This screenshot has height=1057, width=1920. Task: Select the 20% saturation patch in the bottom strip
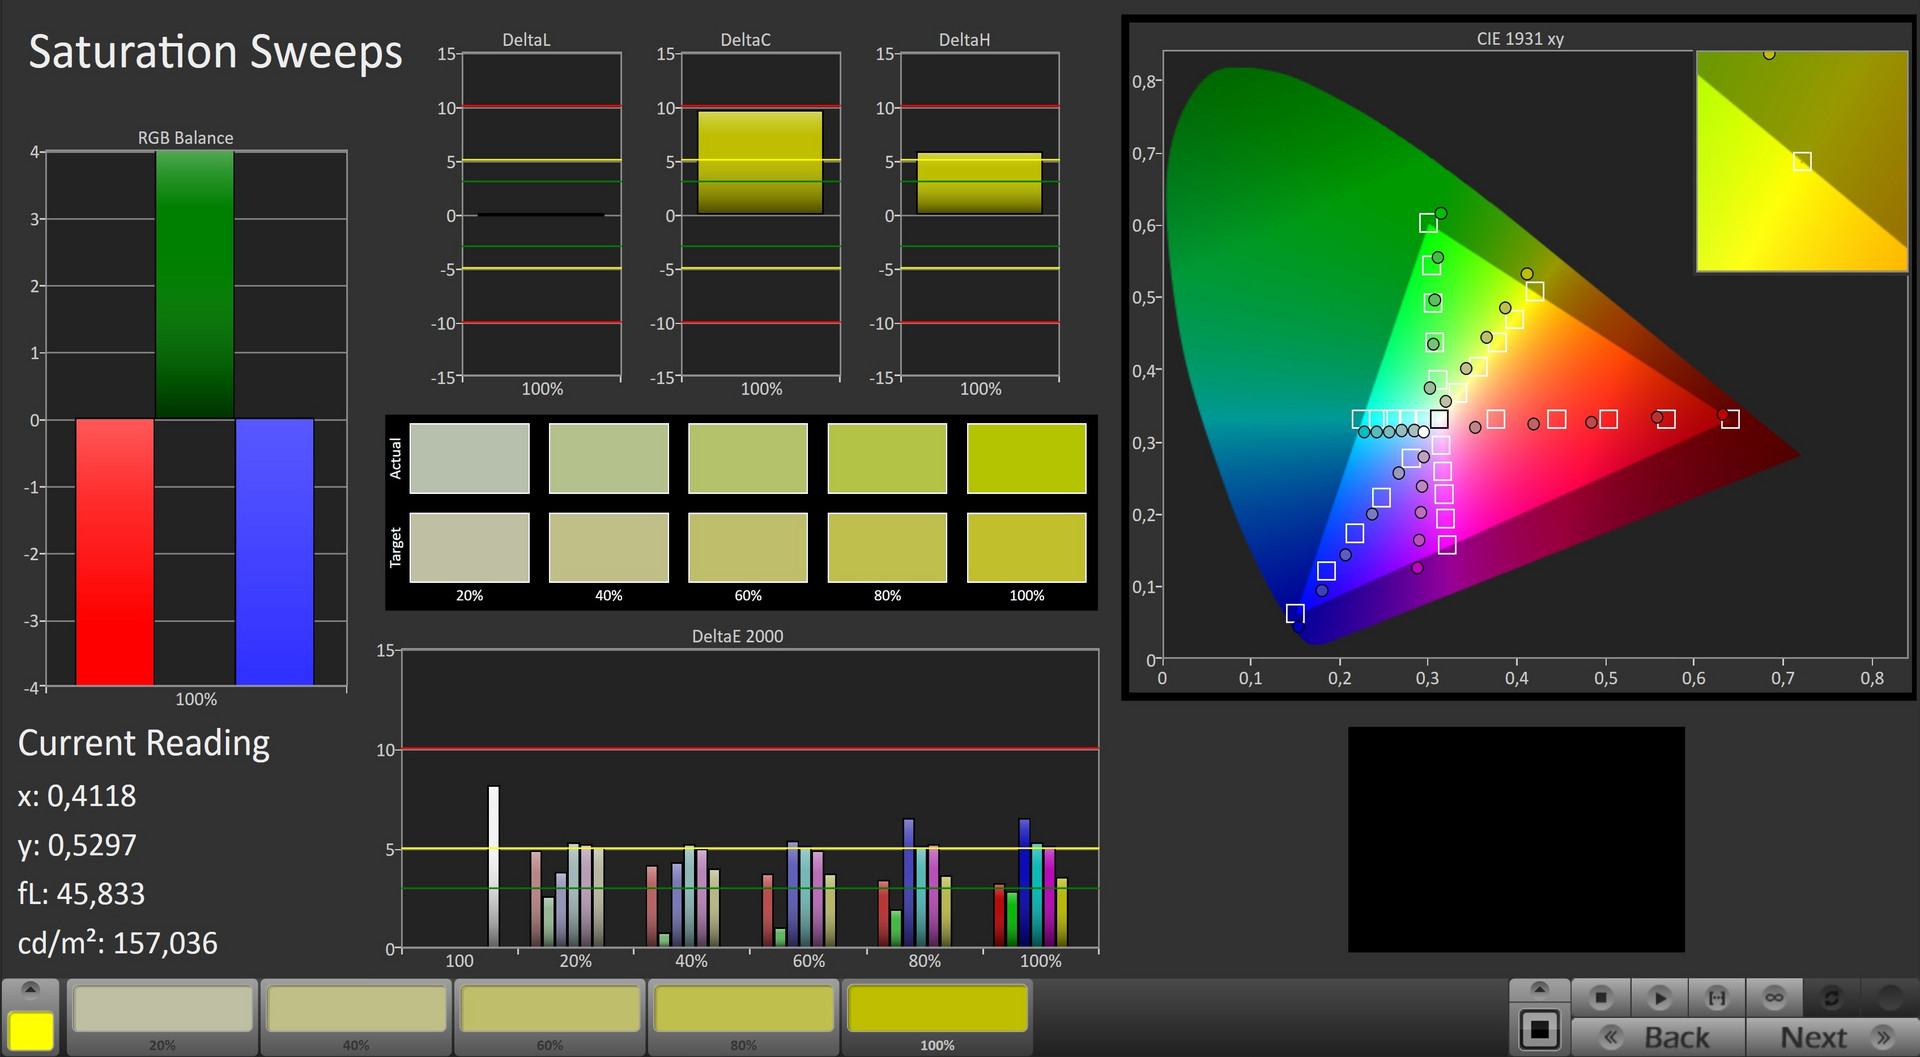(163, 1016)
